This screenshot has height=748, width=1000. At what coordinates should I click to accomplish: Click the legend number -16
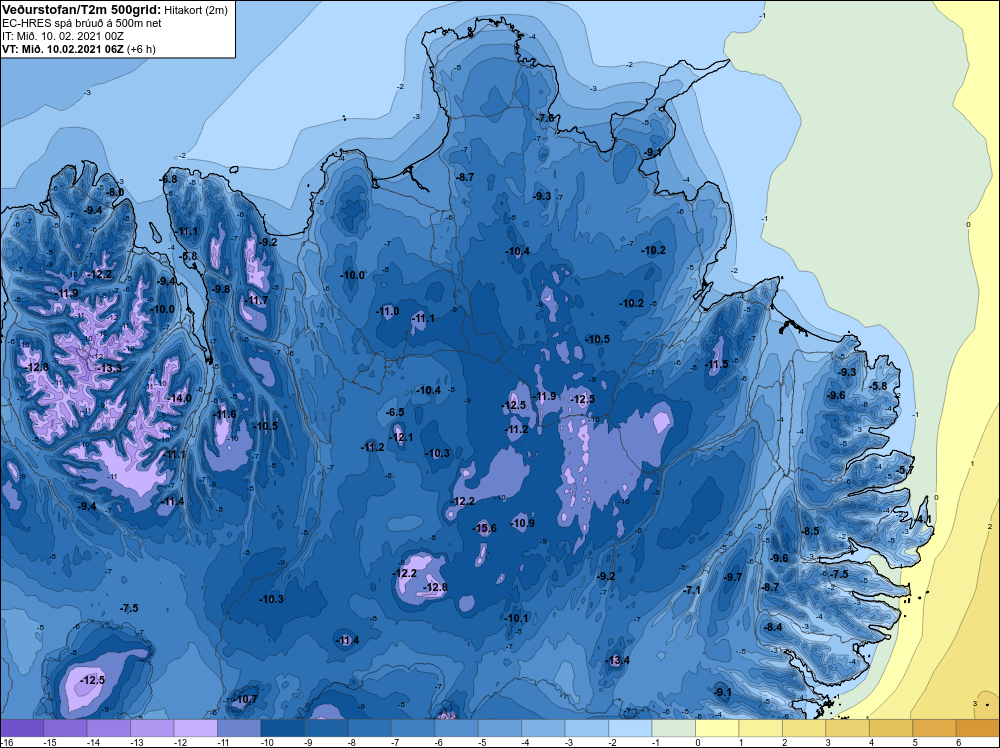click(x=6, y=742)
